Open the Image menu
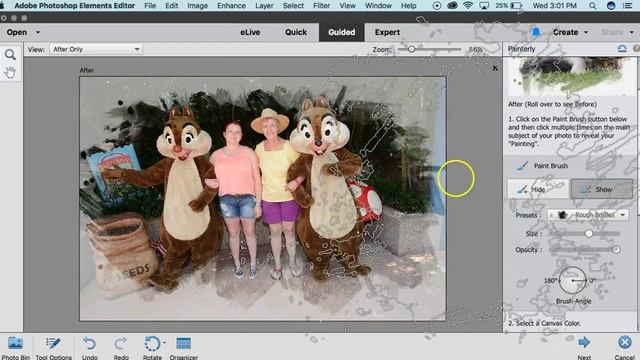This screenshot has height=360, width=640. point(198,6)
